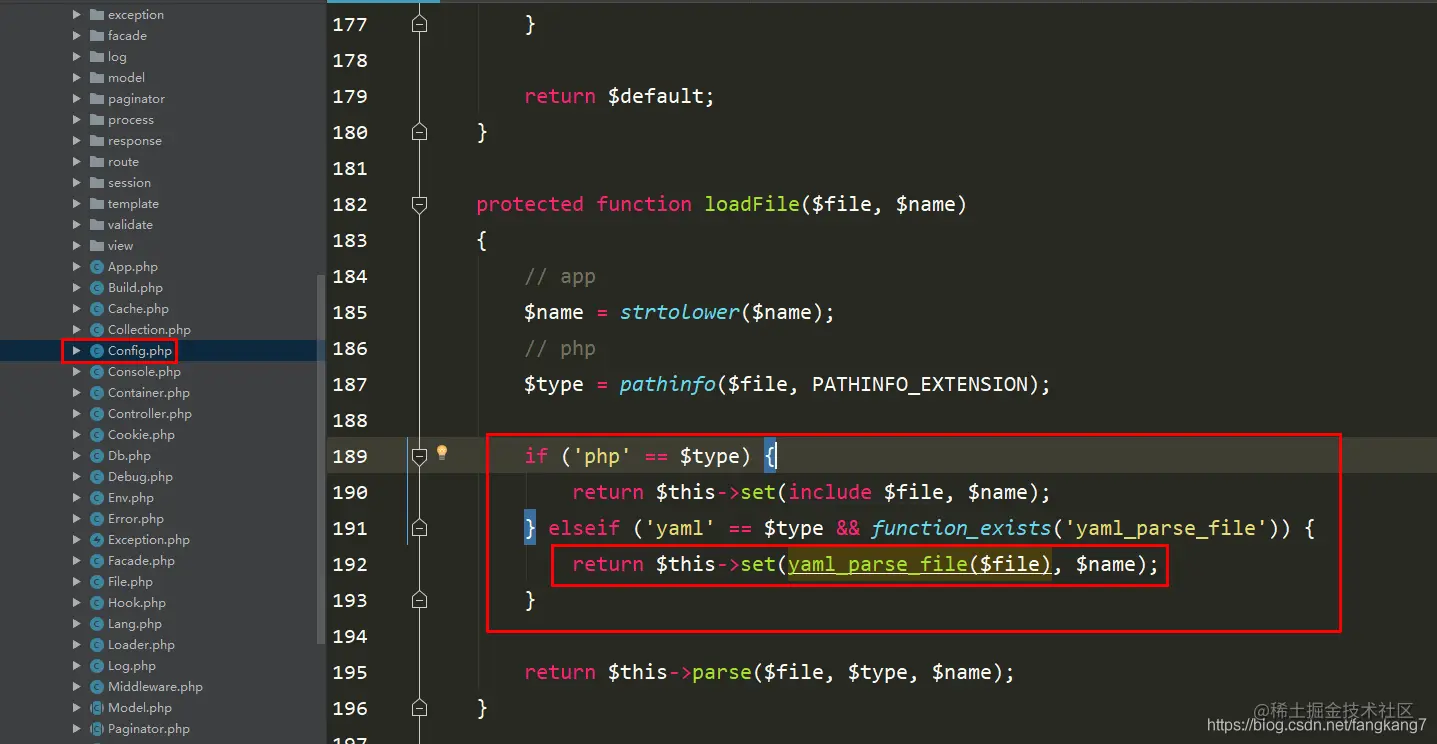Viewport: 1437px width, 744px height.
Task: Select the view folder icon
Action: coord(97,246)
